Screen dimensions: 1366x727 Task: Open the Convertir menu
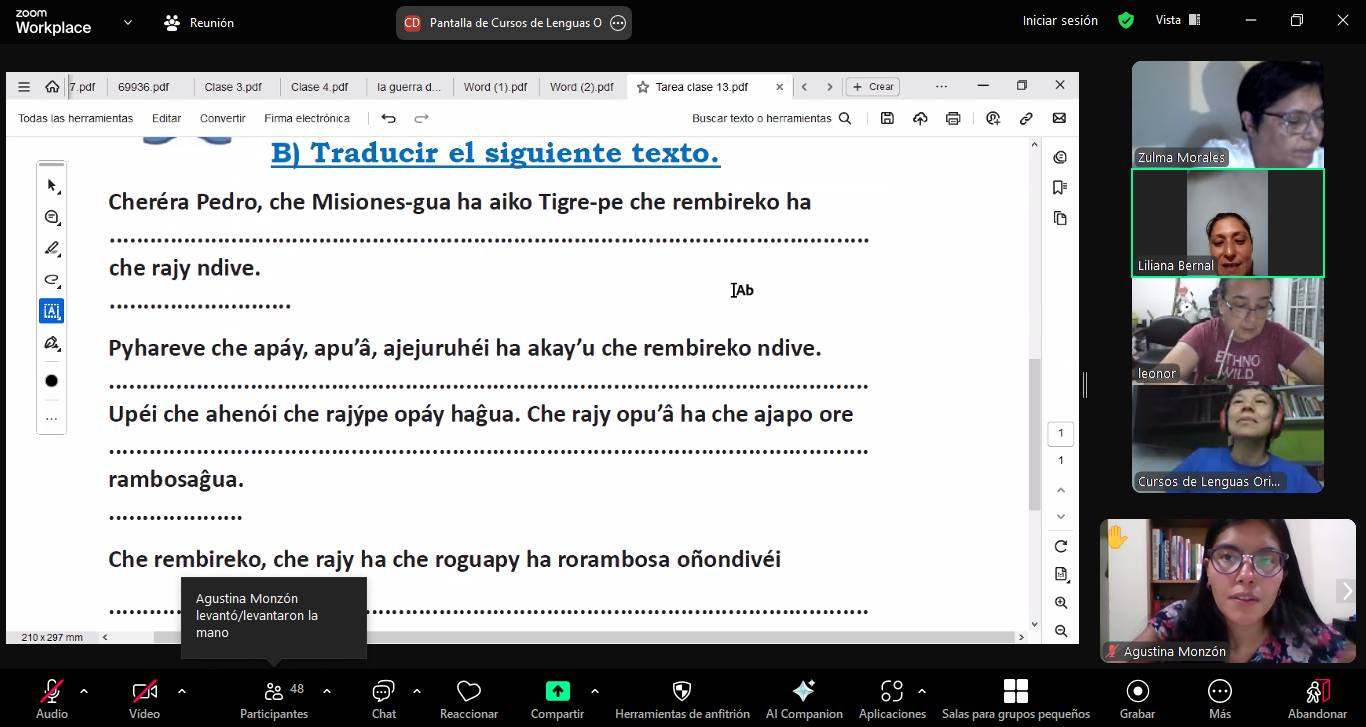(x=222, y=118)
